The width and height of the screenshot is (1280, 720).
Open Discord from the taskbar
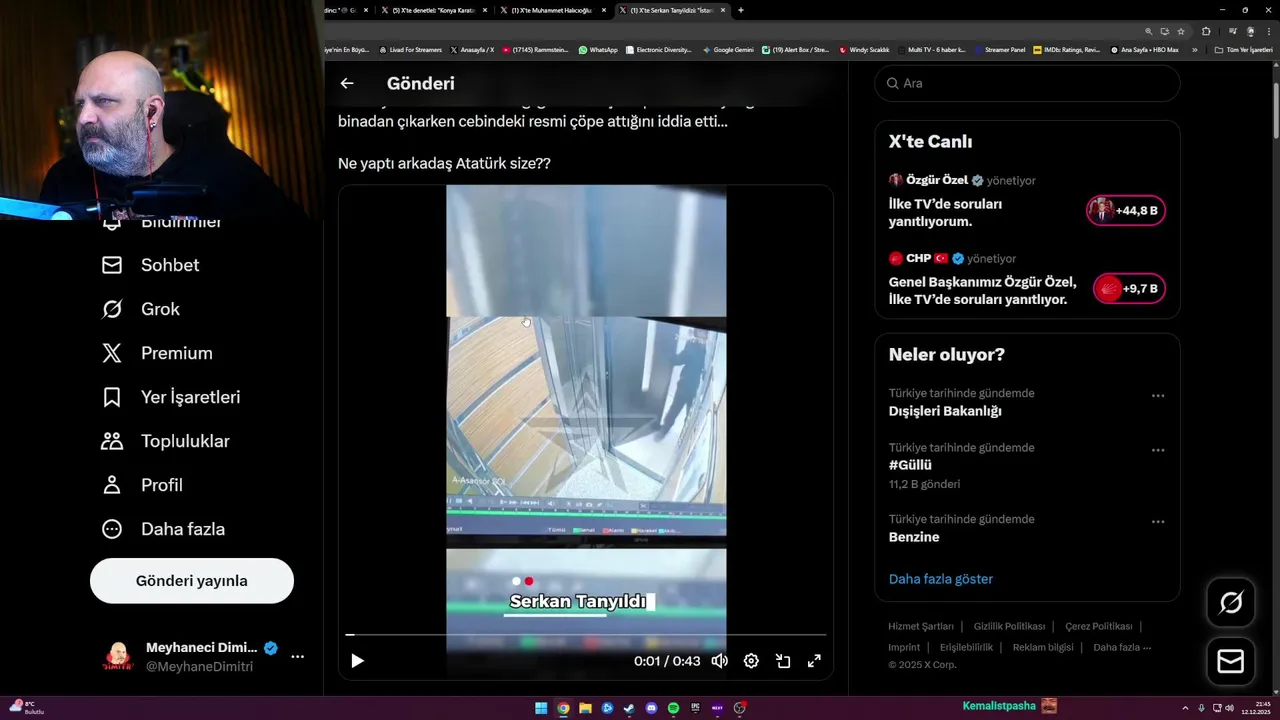coord(651,708)
